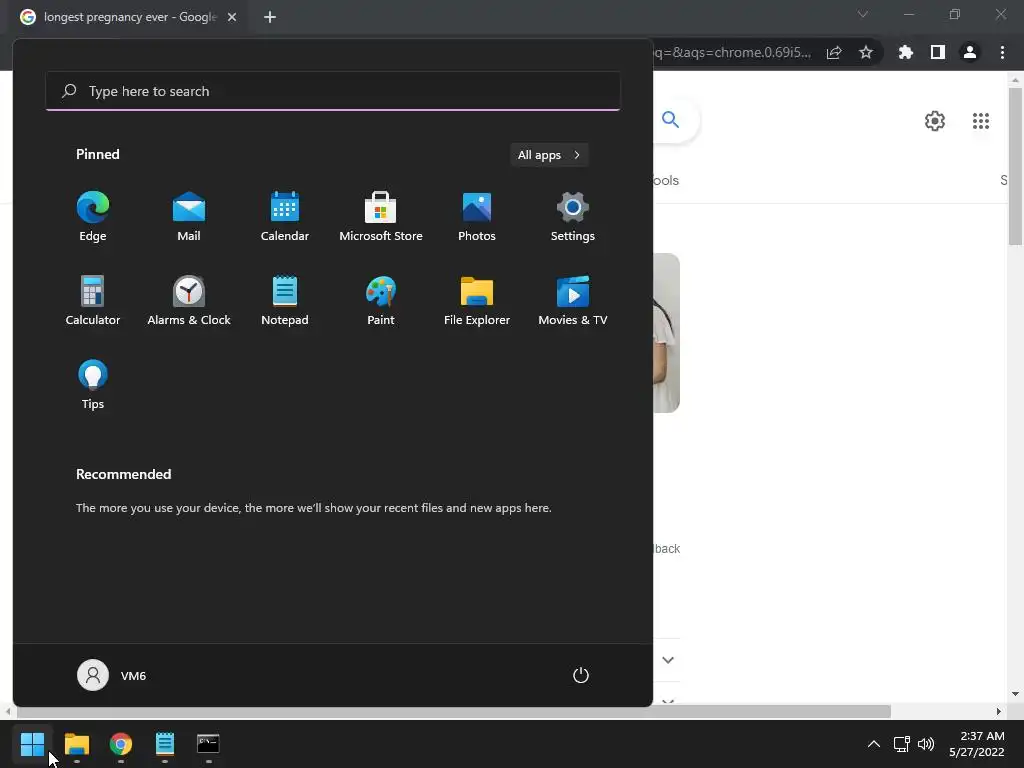
Task: Open Google quick settings gear
Action: click(x=935, y=121)
